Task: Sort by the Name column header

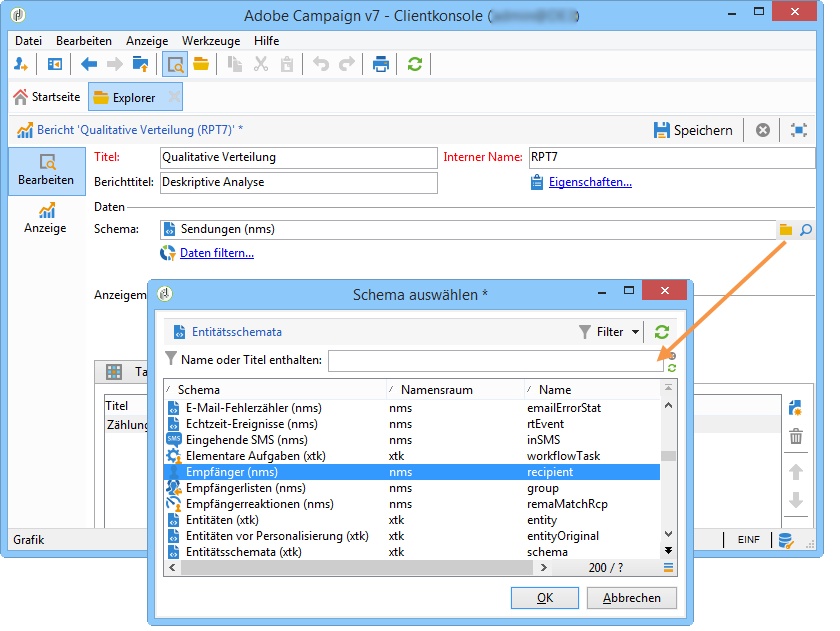Action: coord(592,390)
